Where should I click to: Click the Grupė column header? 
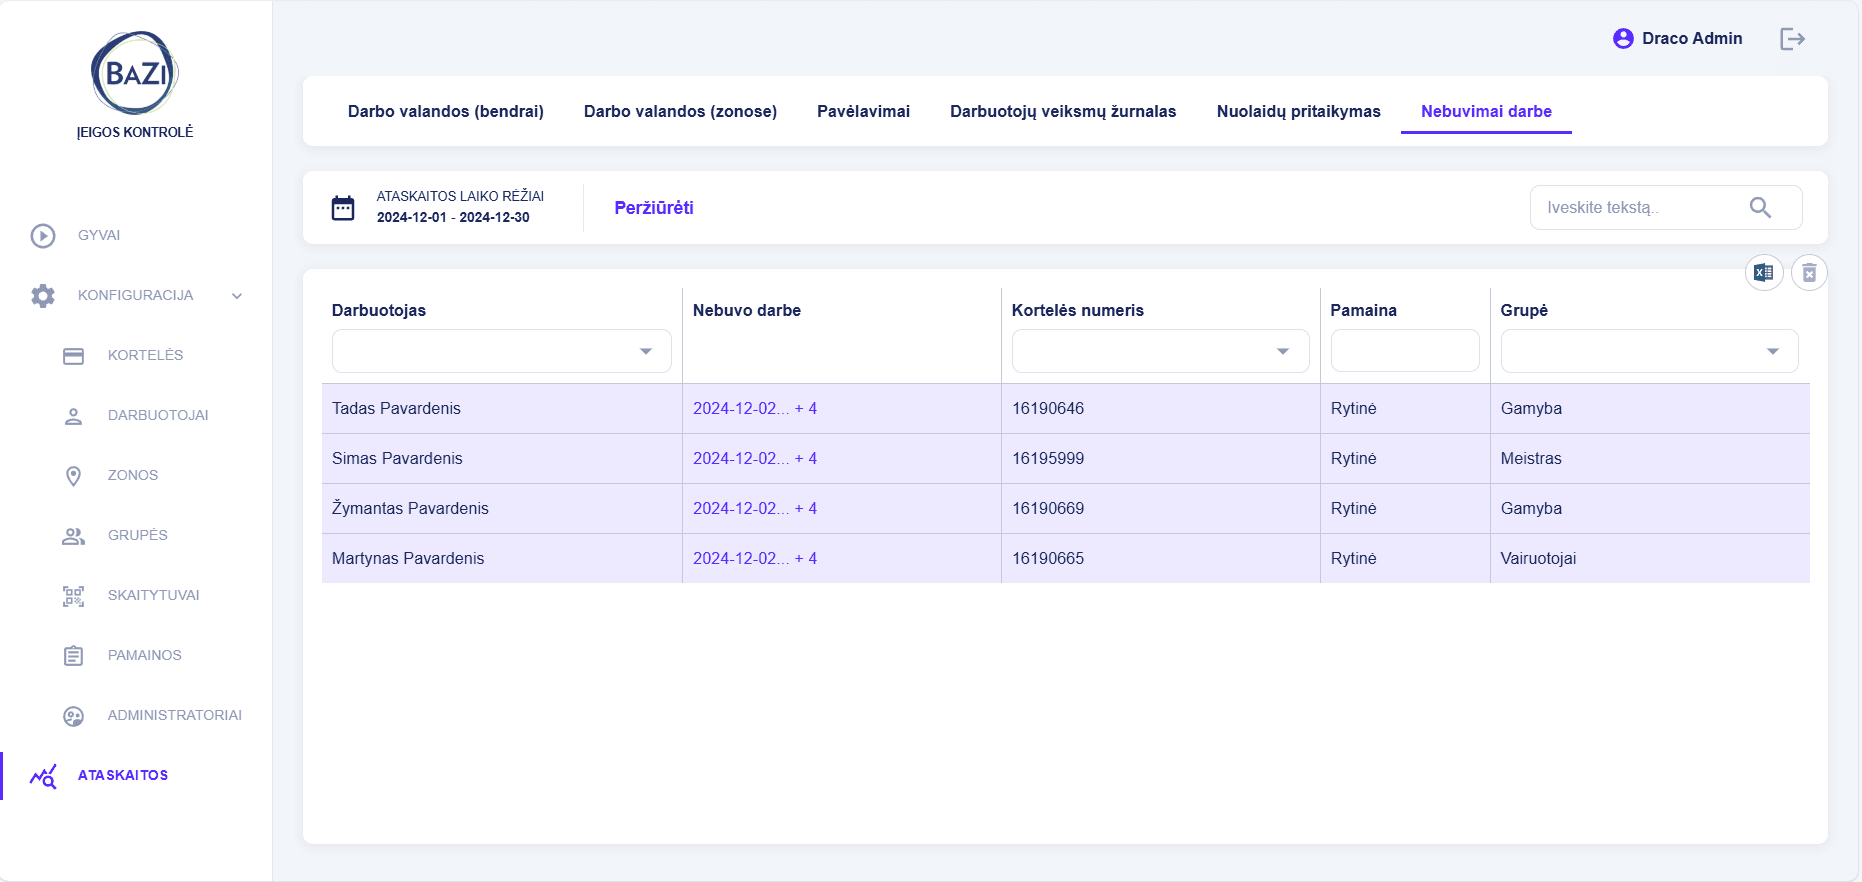point(1524,310)
